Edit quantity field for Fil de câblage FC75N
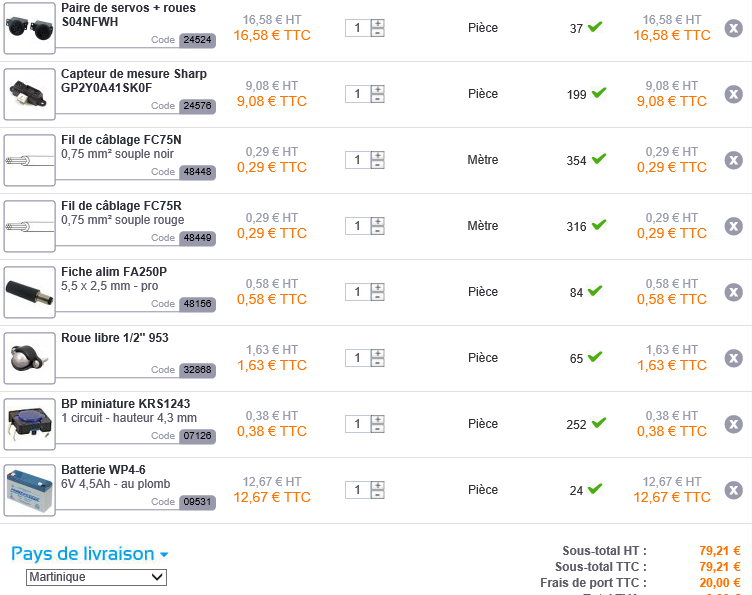752x595 pixels. (x=357, y=160)
